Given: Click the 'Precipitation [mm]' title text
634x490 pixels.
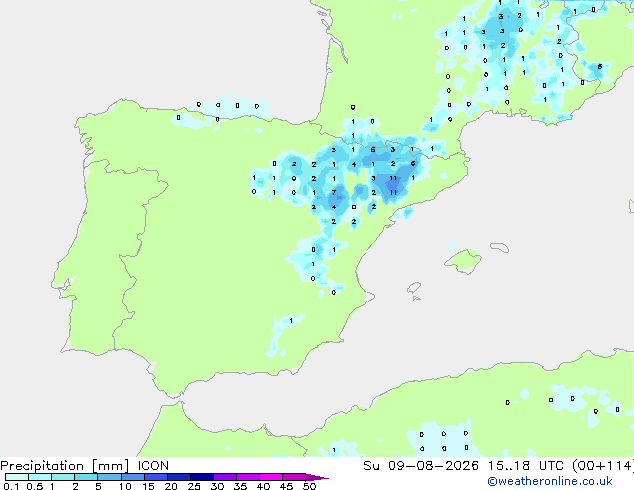Looking at the screenshot, I should click(65, 466).
